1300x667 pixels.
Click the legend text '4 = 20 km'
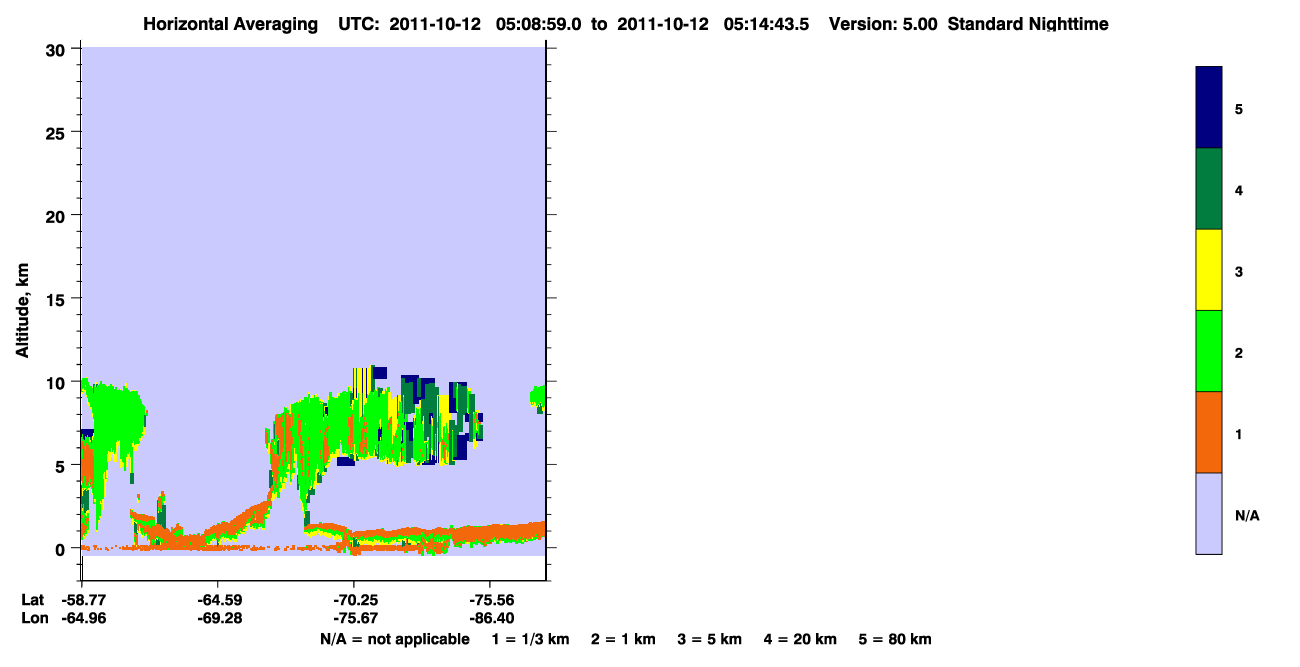(x=800, y=639)
